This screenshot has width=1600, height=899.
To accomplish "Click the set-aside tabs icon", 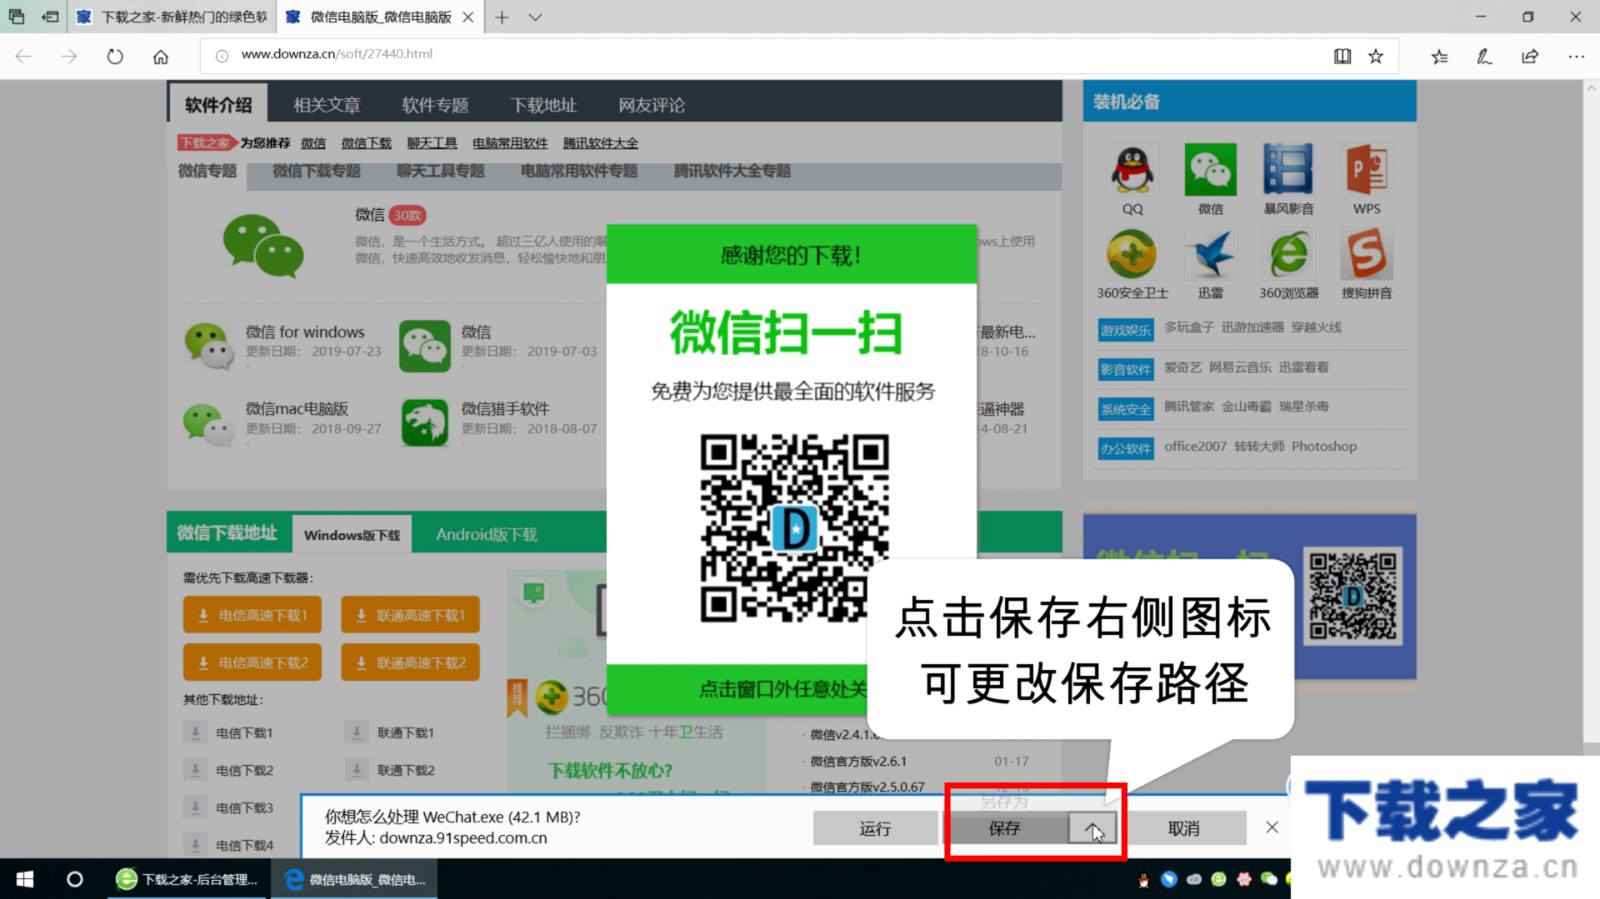I will pos(49,17).
